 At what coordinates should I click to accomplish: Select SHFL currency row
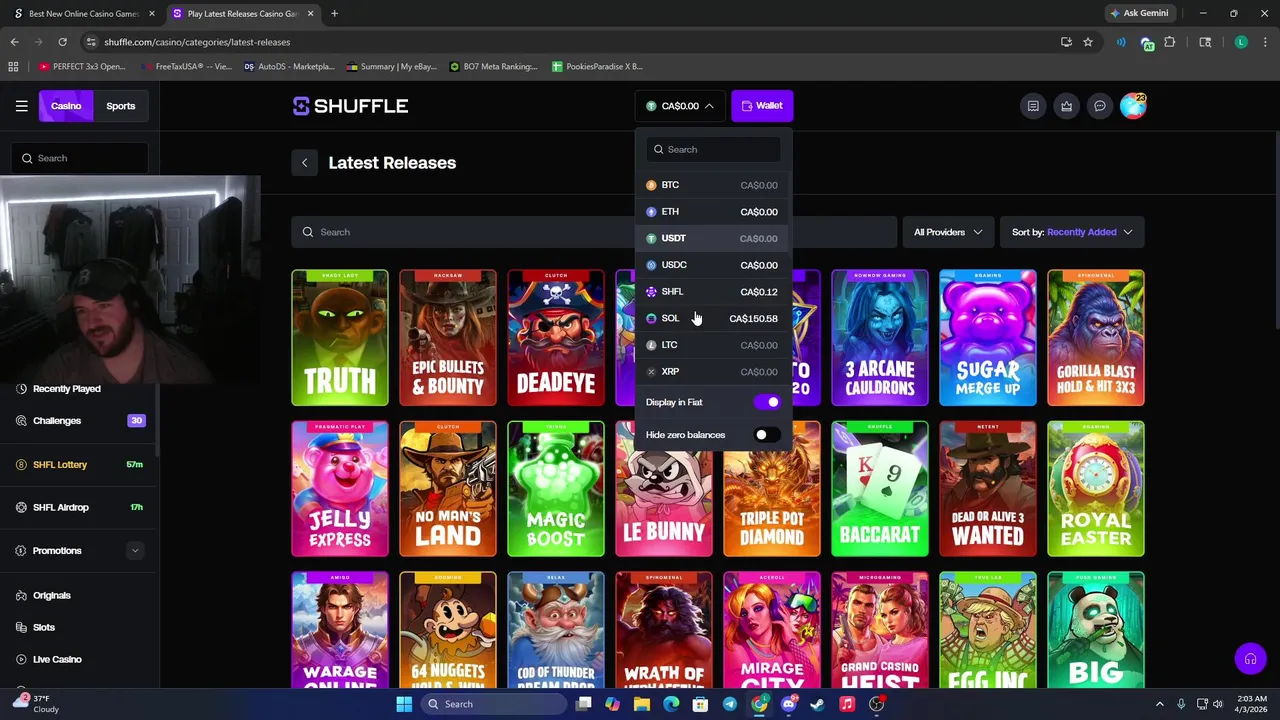click(712, 292)
